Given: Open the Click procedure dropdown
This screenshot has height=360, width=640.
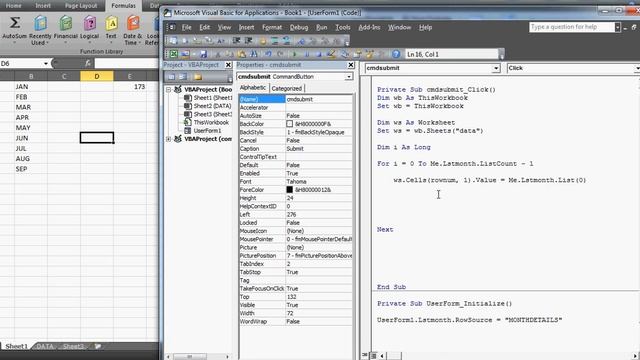Looking at the screenshot, I should point(637,68).
